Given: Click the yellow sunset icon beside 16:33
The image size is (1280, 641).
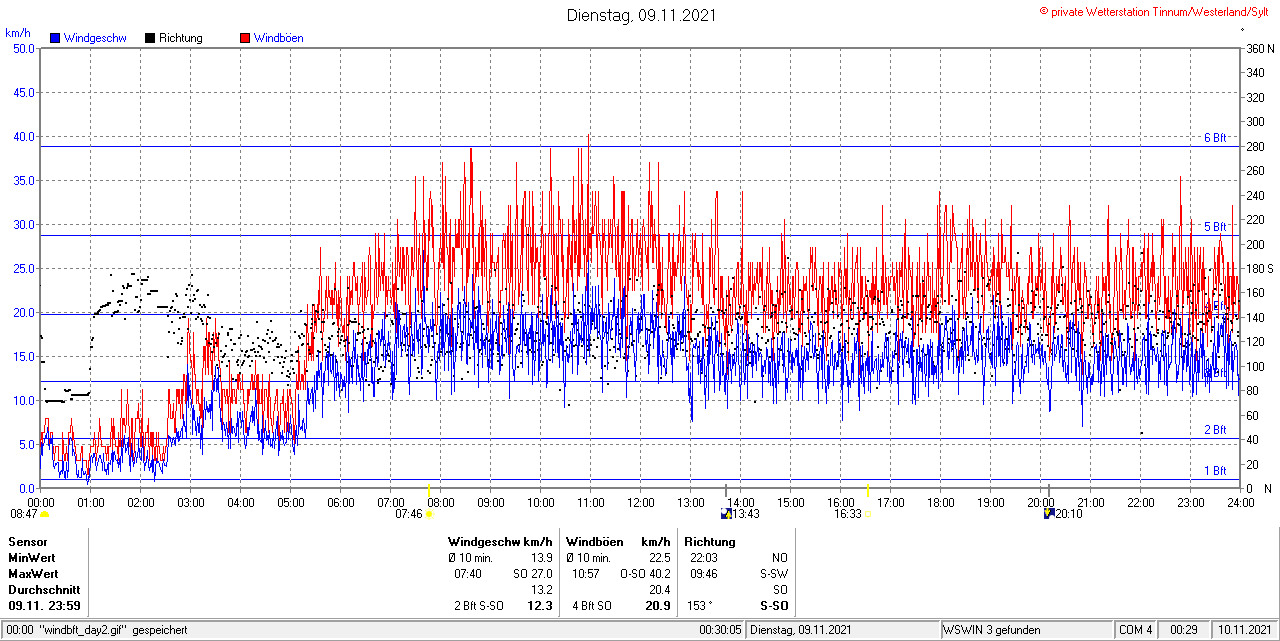Looking at the screenshot, I should coord(868,514).
